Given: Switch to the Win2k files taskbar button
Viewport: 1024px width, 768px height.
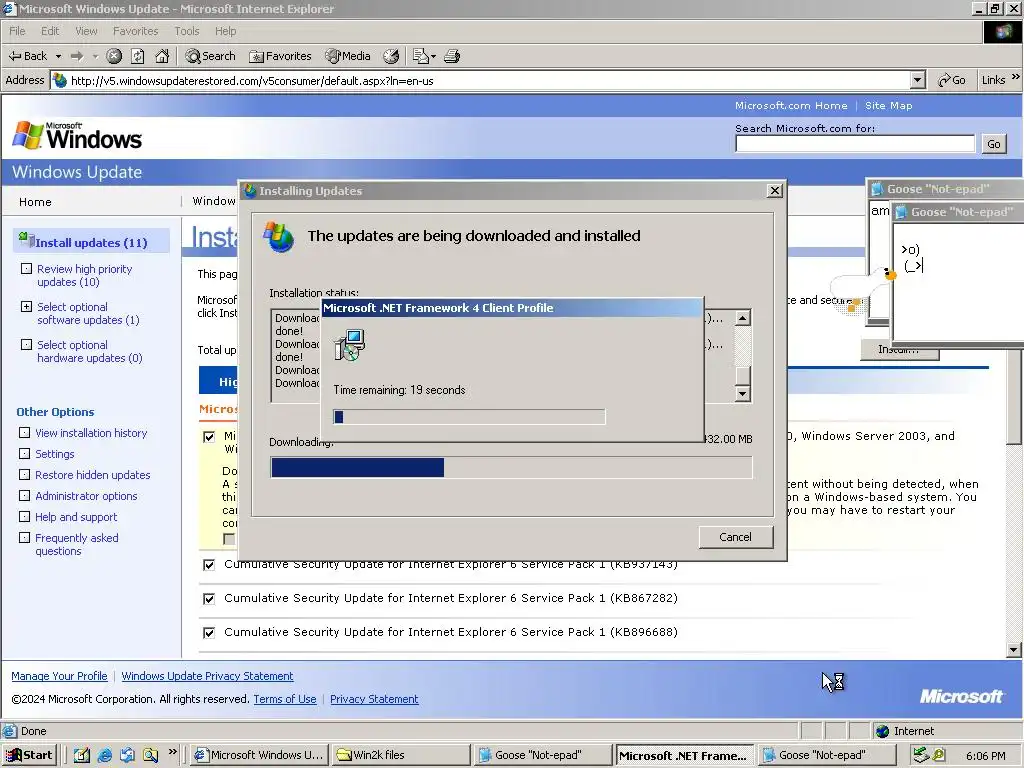Looking at the screenshot, I should pyautogui.click(x=400, y=755).
